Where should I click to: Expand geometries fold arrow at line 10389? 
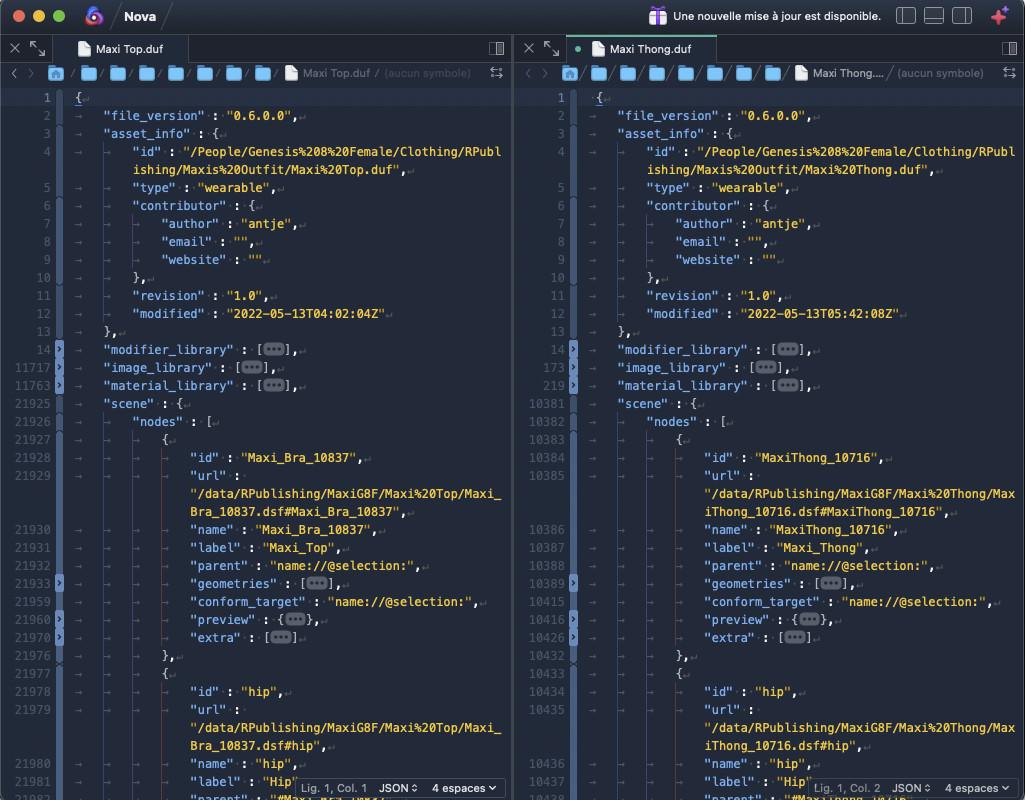573,583
